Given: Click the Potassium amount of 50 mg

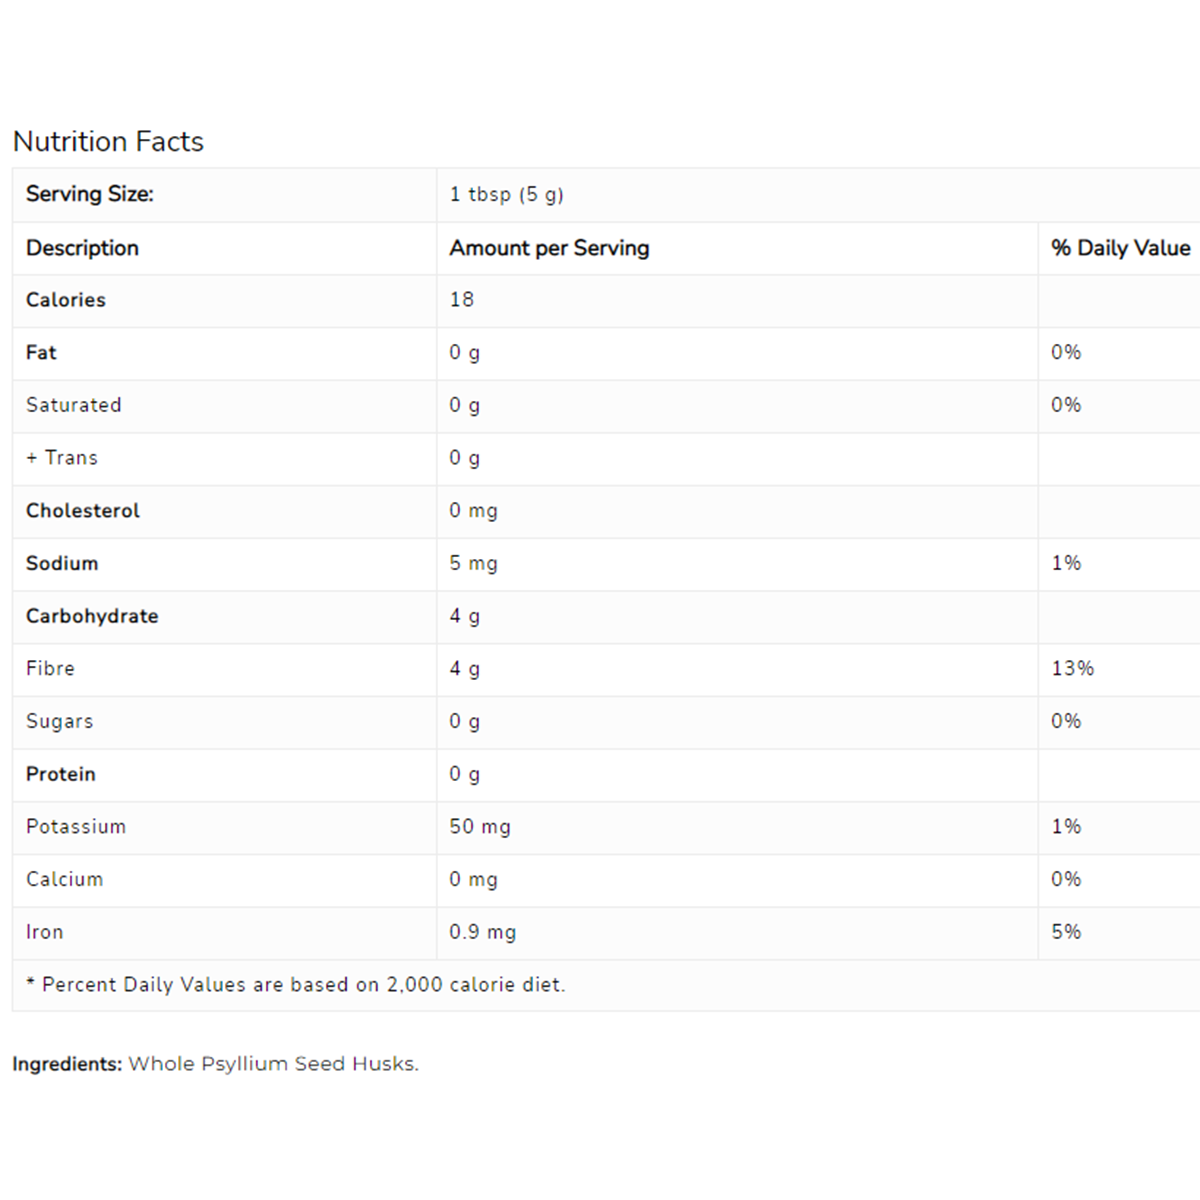Looking at the screenshot, I should pyautogui.click(x=480, y=827).
